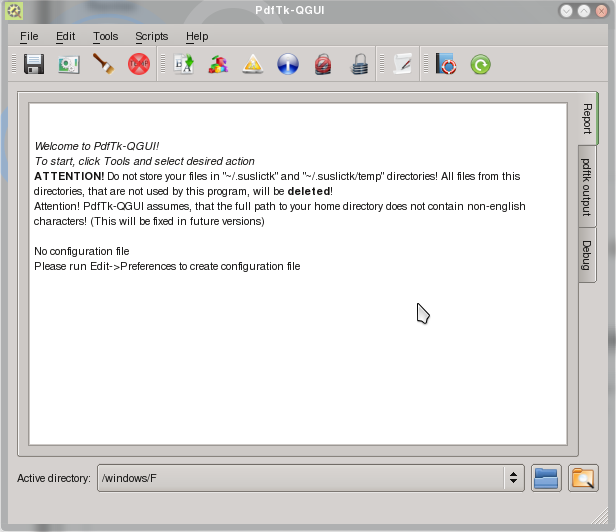Open preferences via the gear panel icon

(x=69, y=64)
